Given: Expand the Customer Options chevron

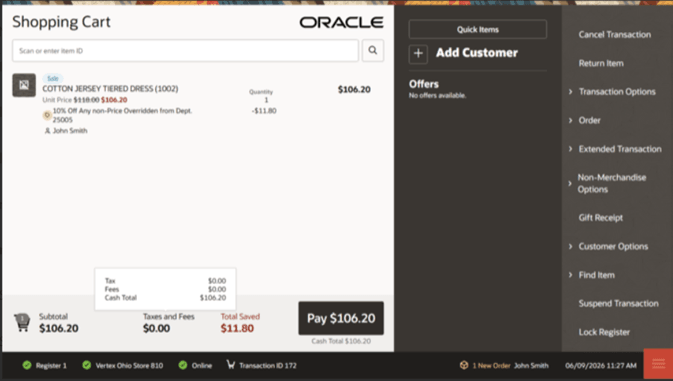Looking at the screenshot, I should 570,246.
